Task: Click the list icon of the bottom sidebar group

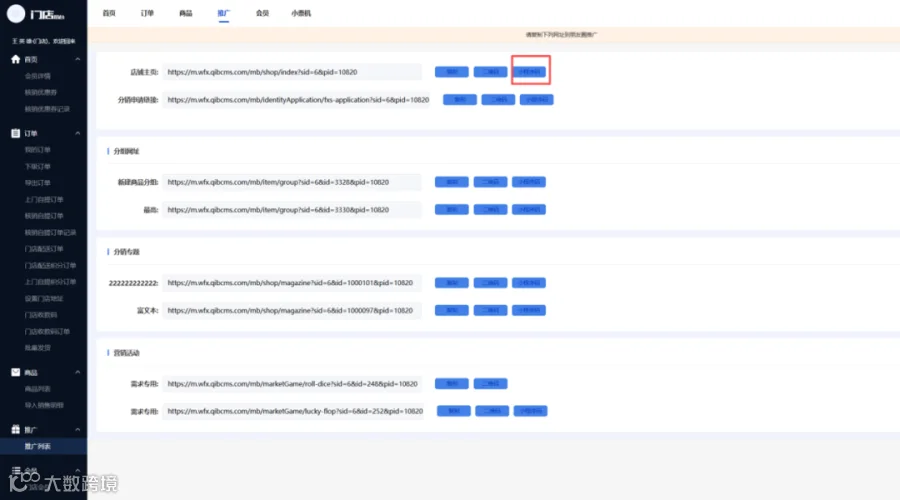Action: point(15,470)
